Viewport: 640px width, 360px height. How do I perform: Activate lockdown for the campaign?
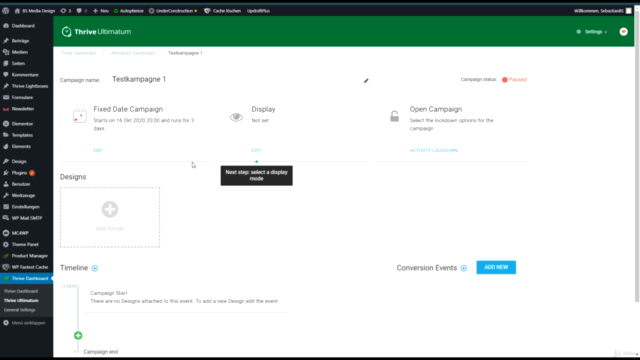click(433, 150)
